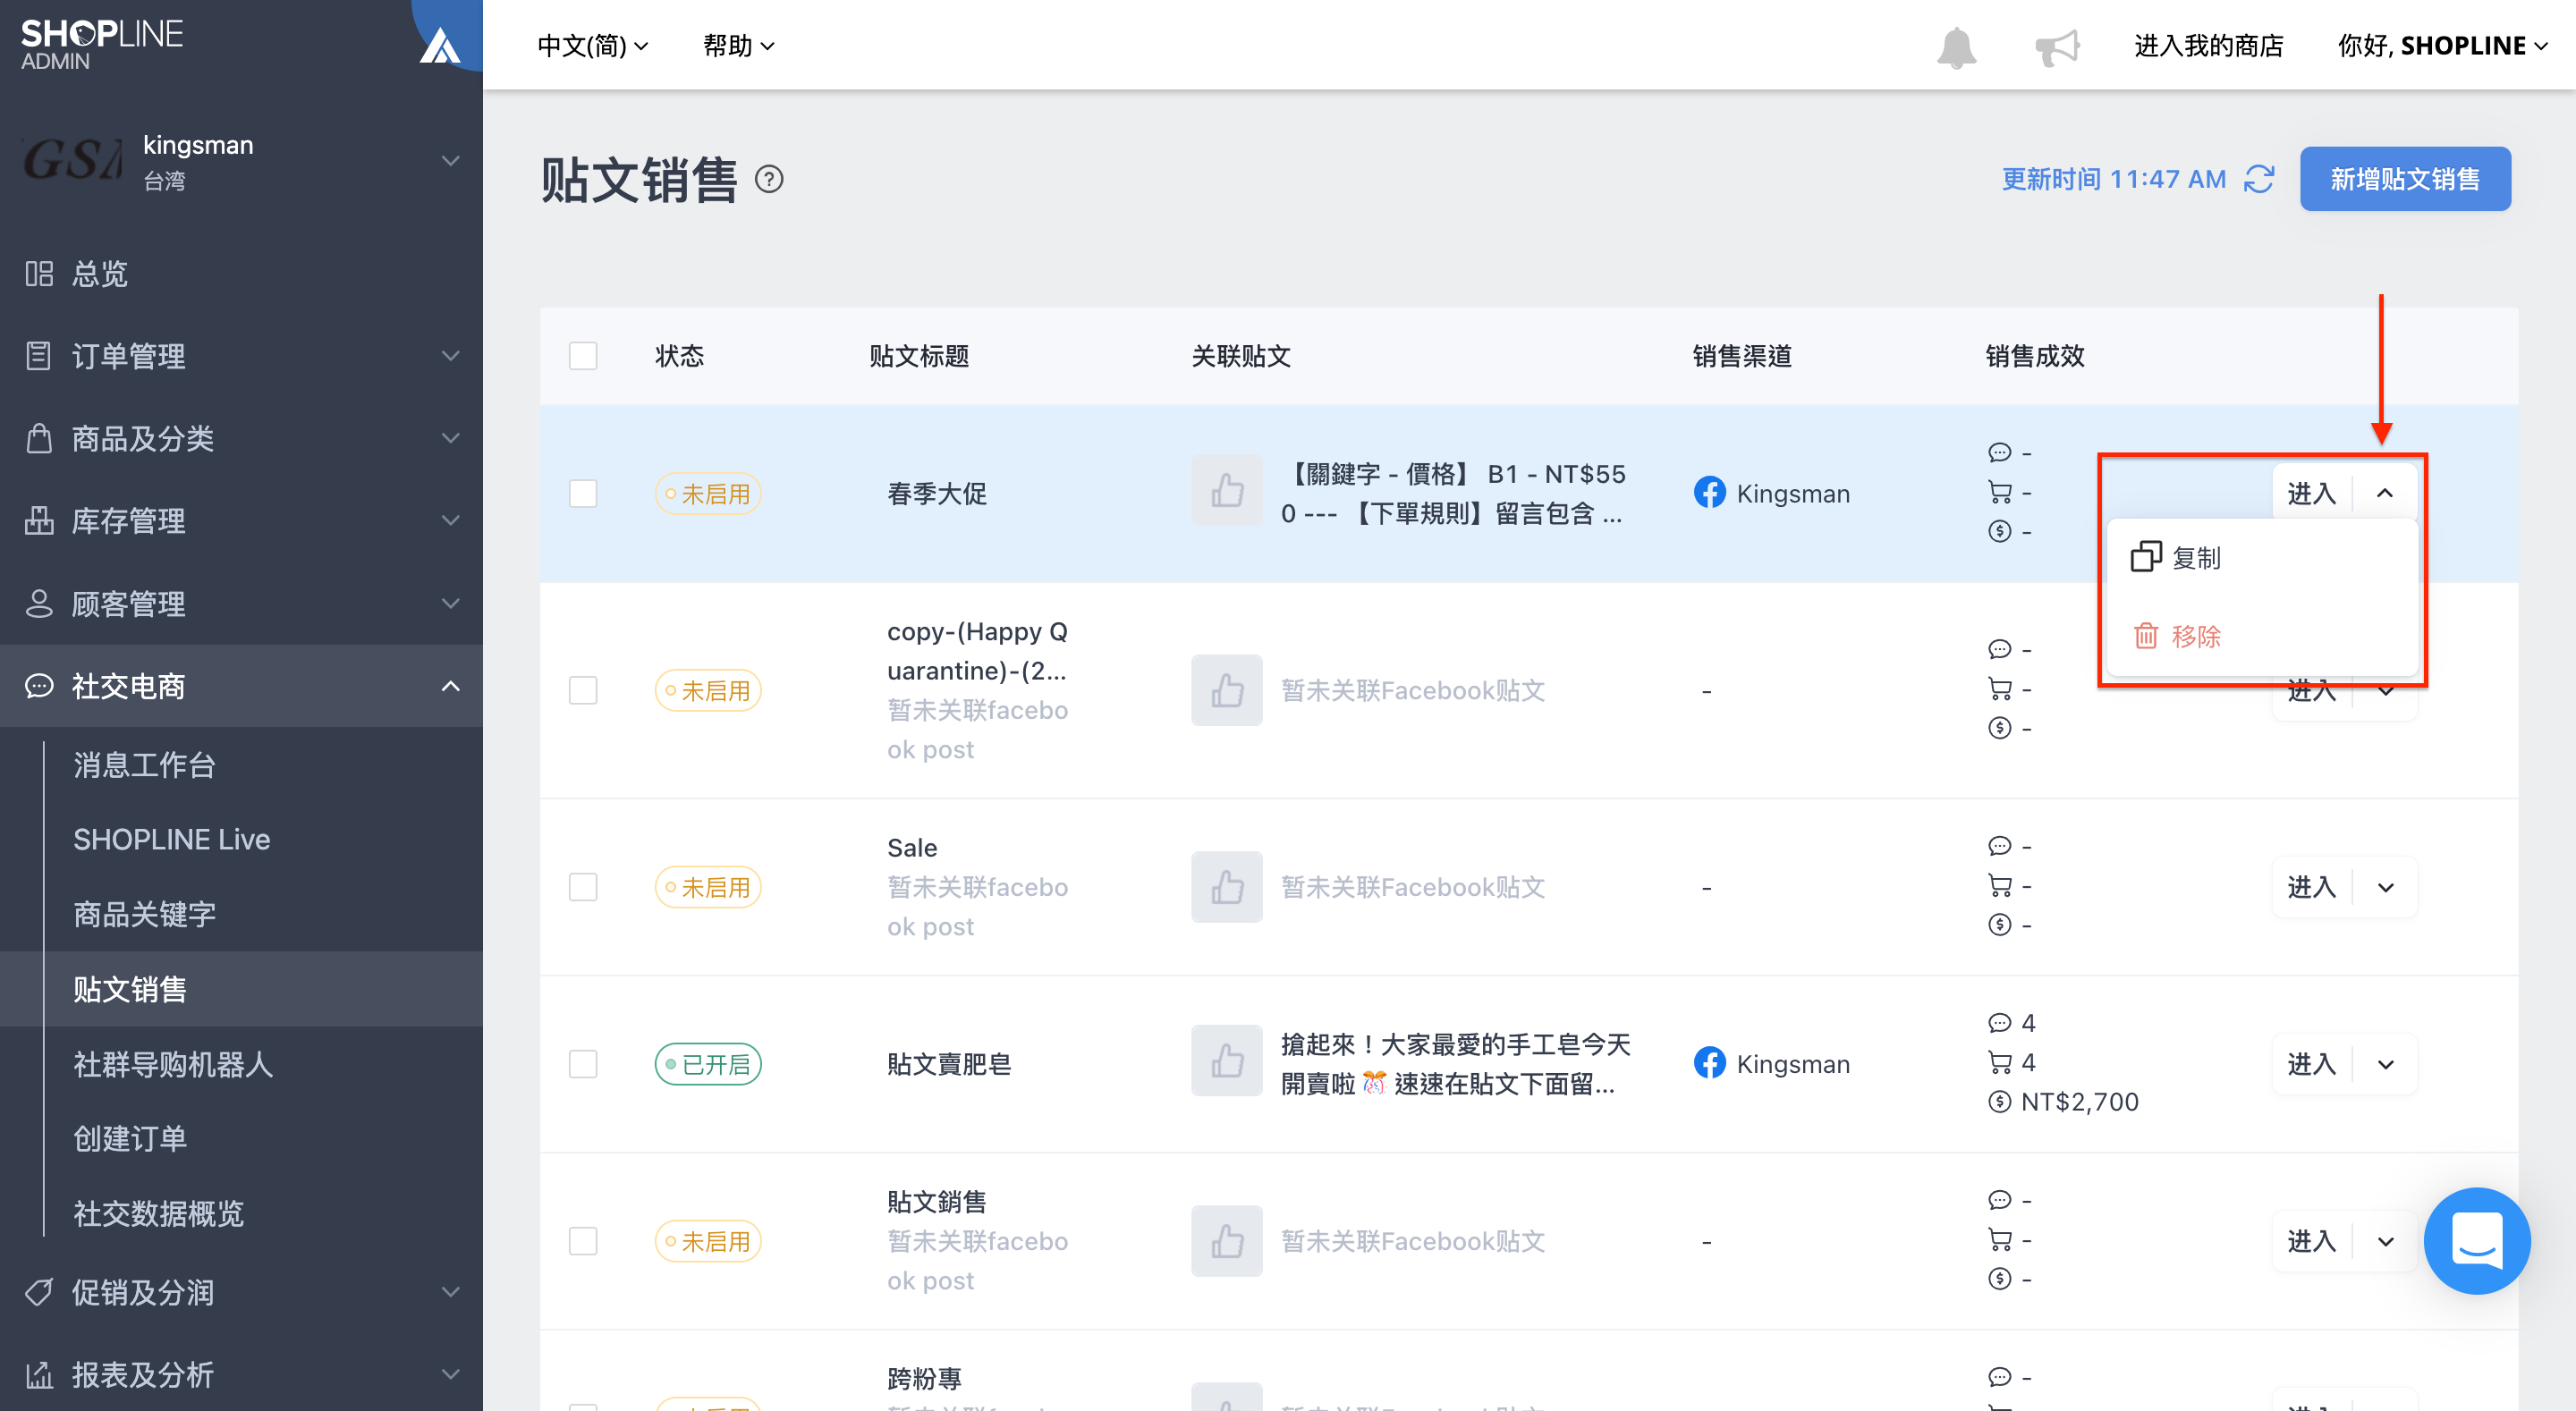Select 复制 from the row action menu
2576x1411 pixels.
[x=2262, y=558]
